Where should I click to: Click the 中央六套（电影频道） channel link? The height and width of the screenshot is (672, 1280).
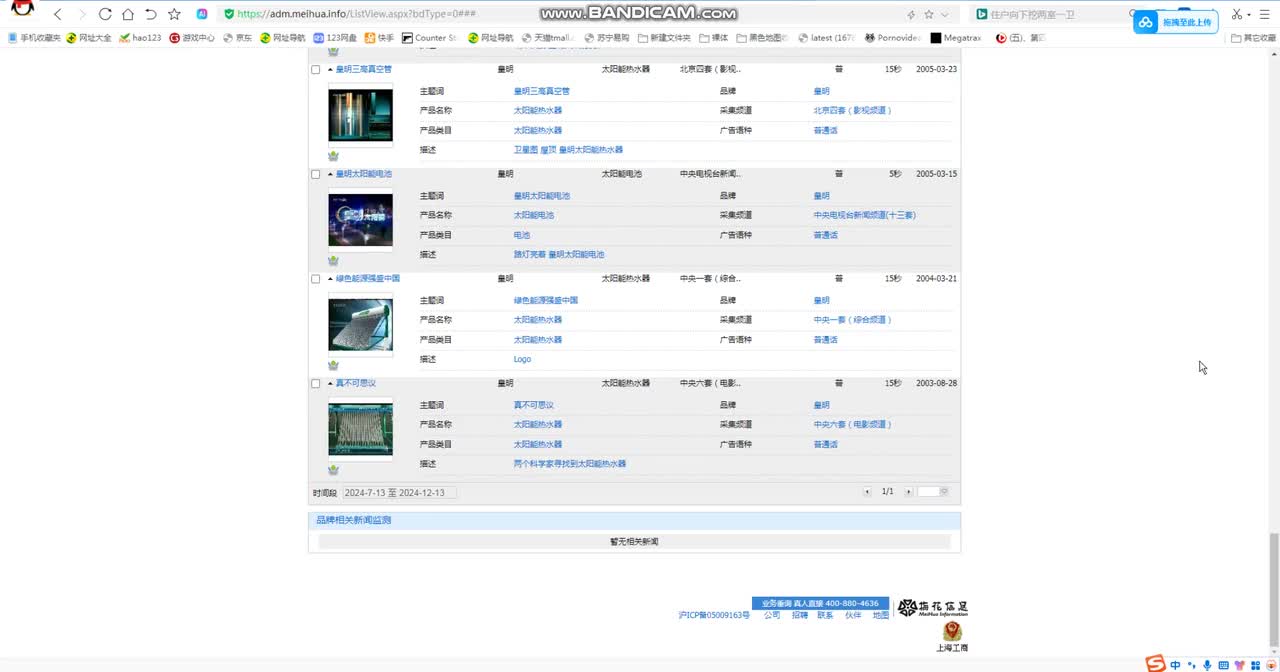[853, 425]
